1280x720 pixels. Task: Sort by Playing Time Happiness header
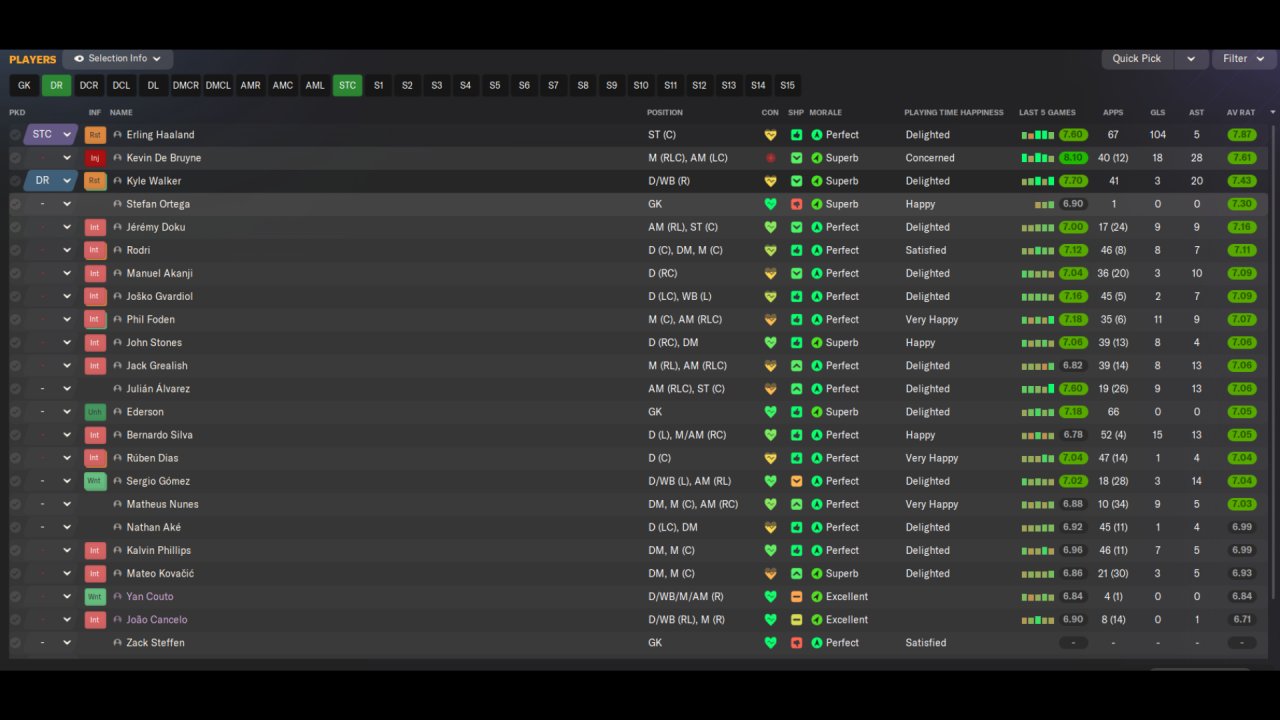(x=954, y=113)
